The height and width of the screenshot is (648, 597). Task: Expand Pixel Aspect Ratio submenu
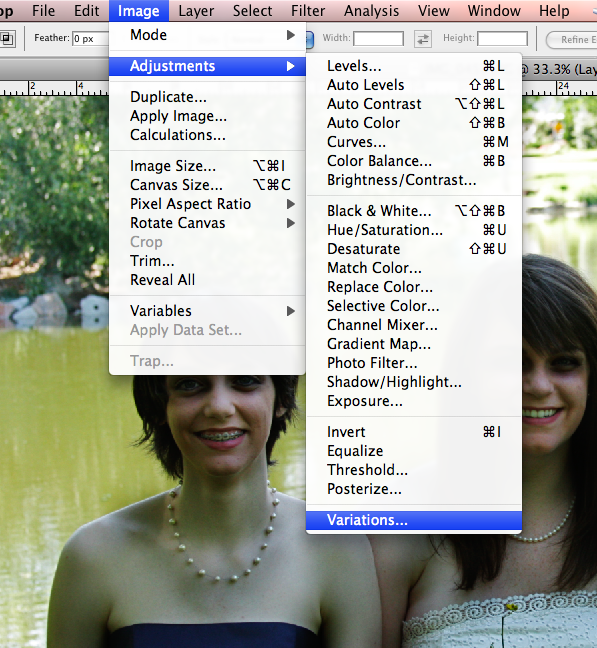click(207, 204)
